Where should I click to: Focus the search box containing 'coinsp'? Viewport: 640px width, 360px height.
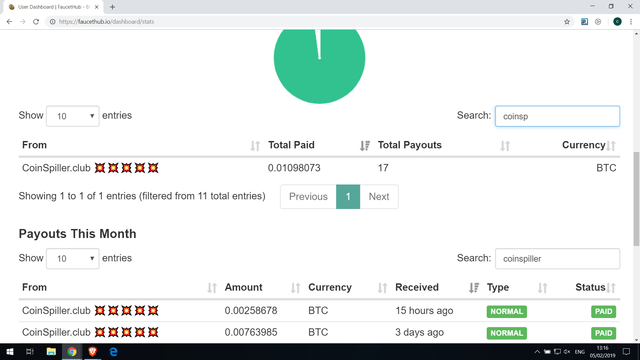click(558, 116)
